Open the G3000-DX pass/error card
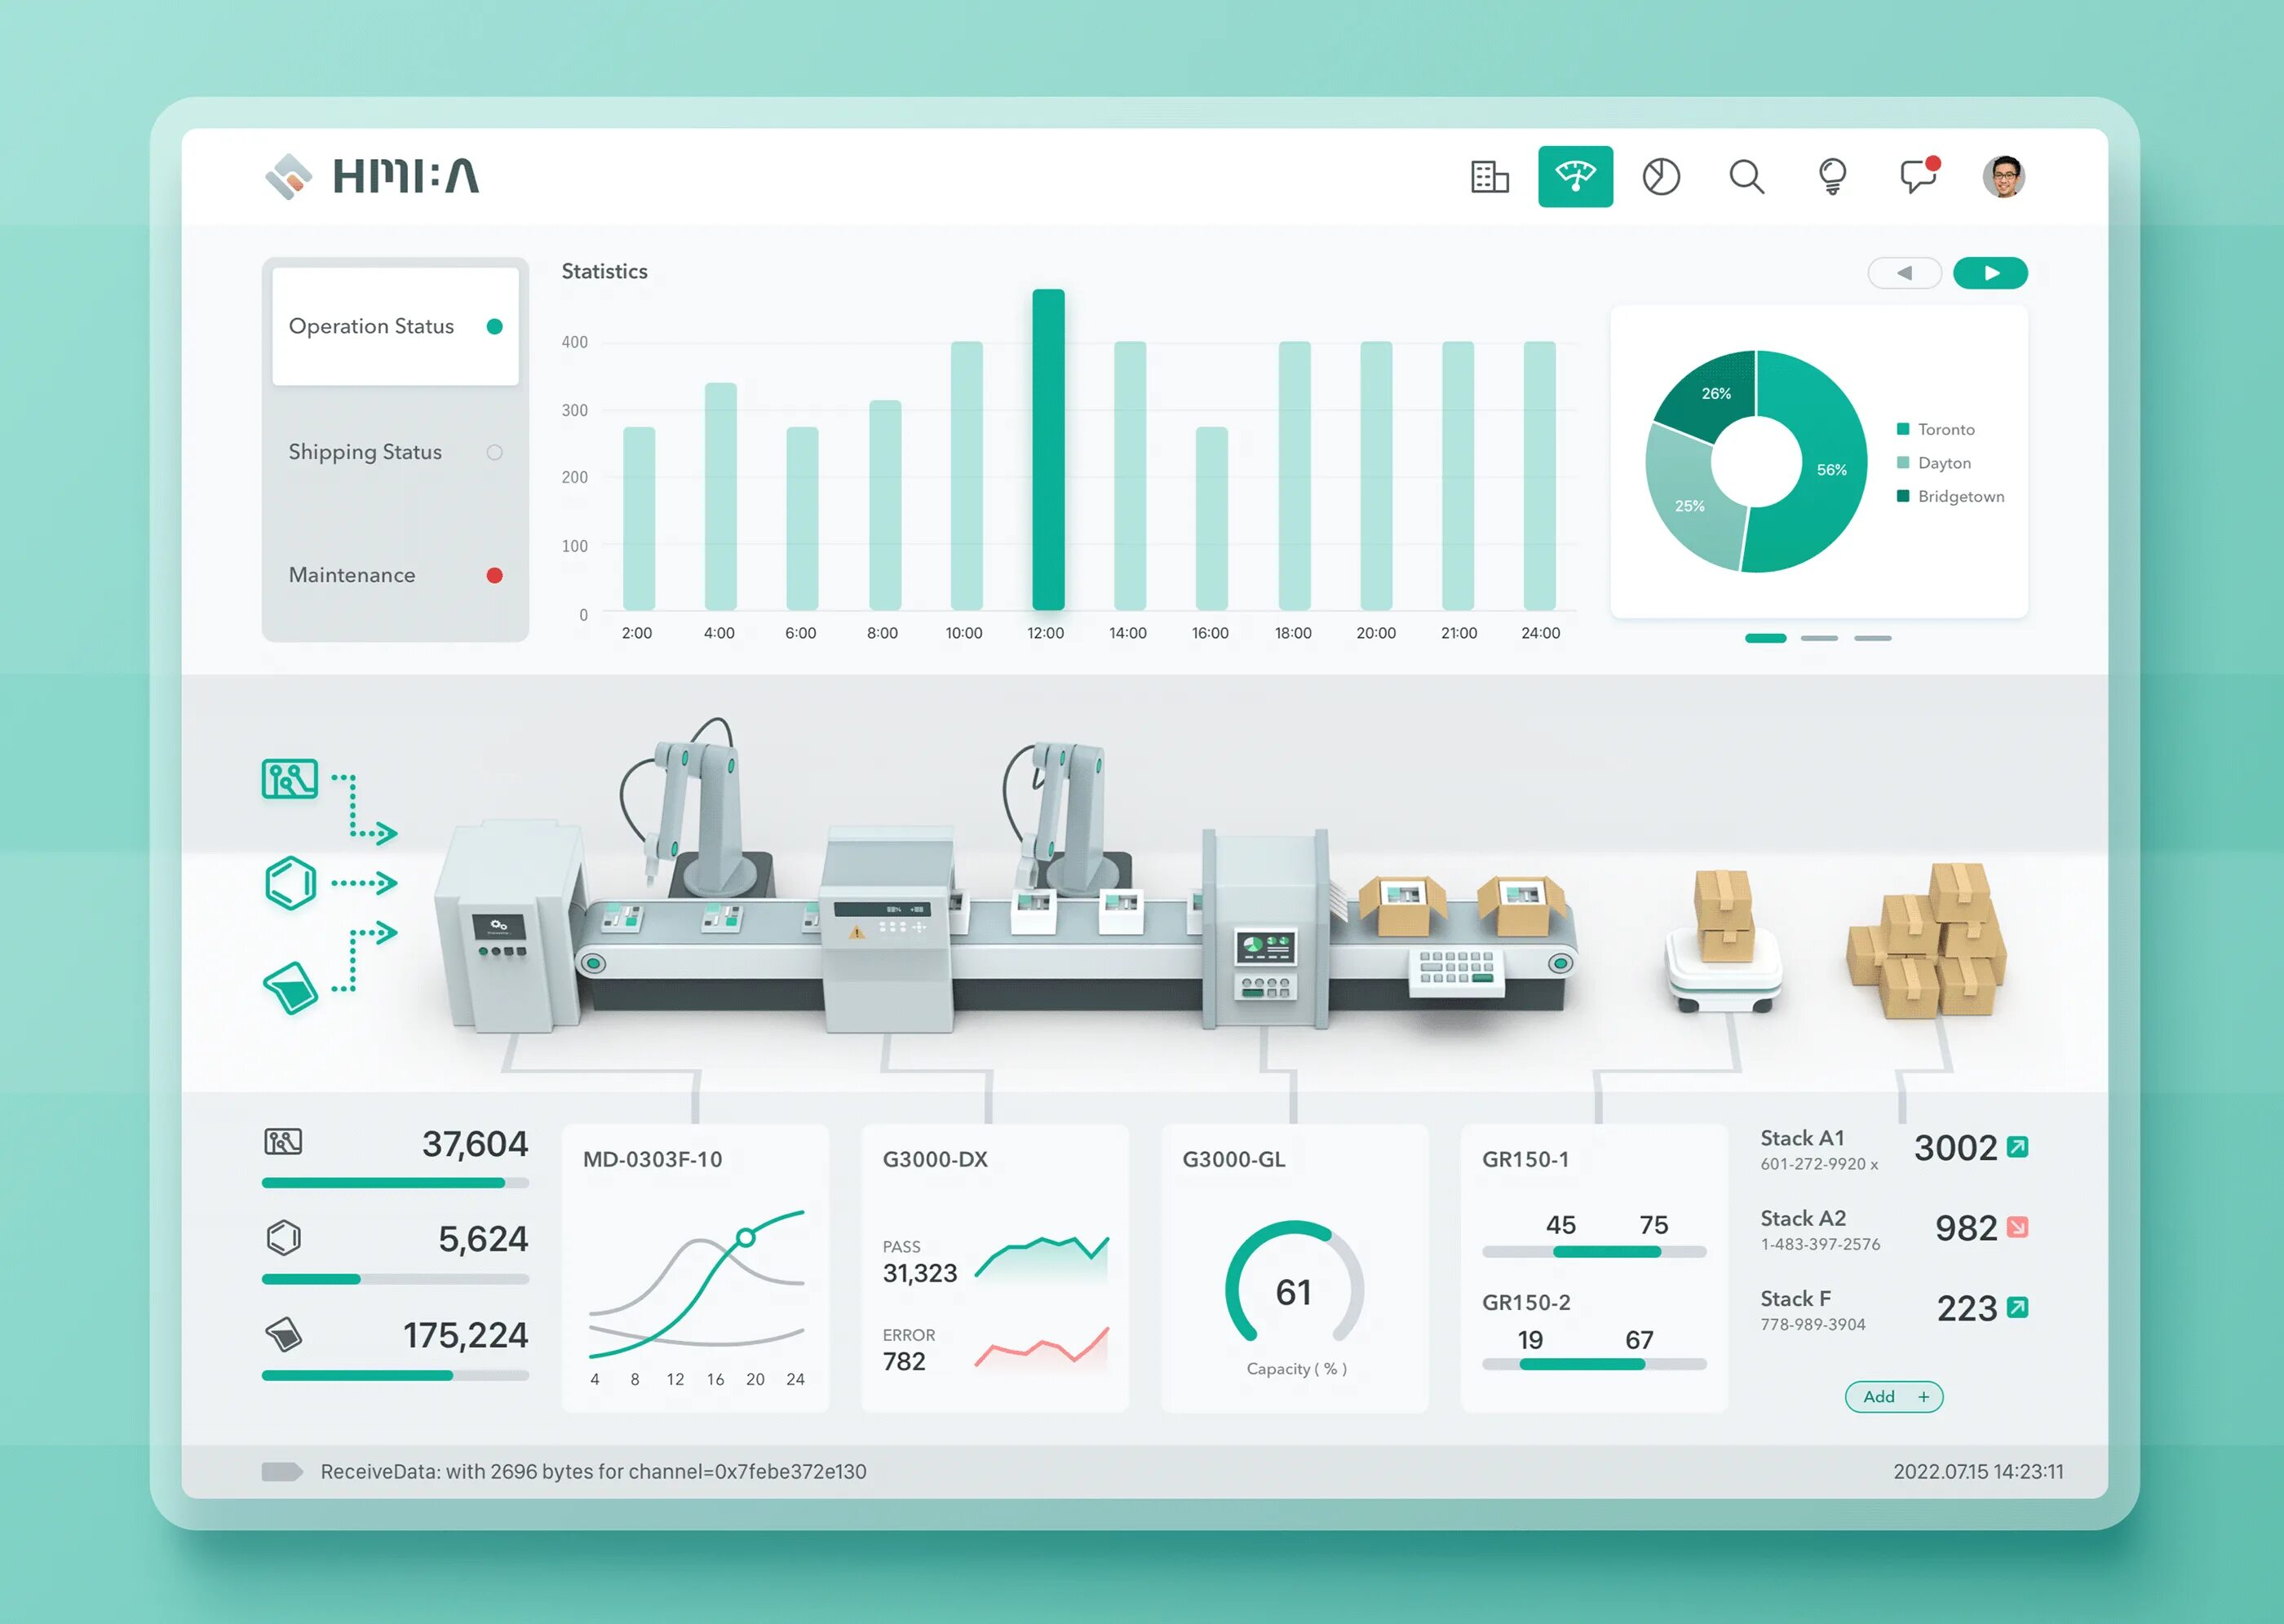The image size is (2284, 1624). click(994, 1267)
